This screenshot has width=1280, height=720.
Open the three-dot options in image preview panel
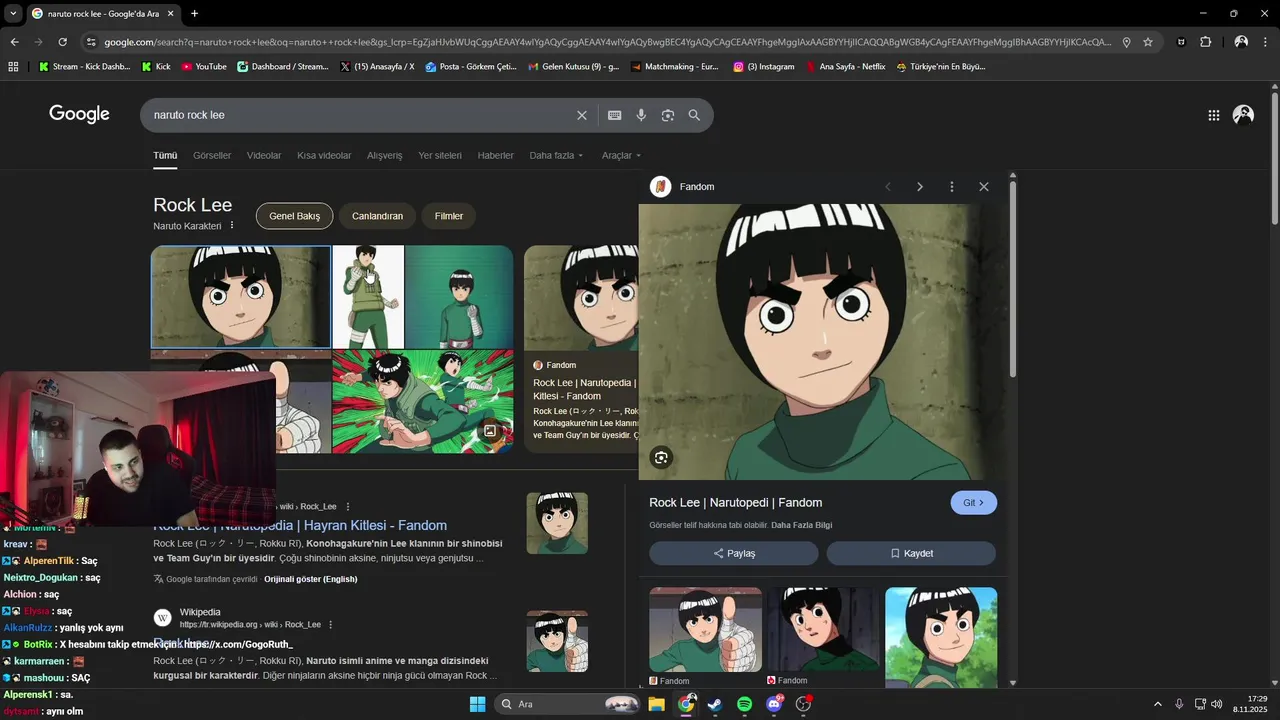(952, 187)
